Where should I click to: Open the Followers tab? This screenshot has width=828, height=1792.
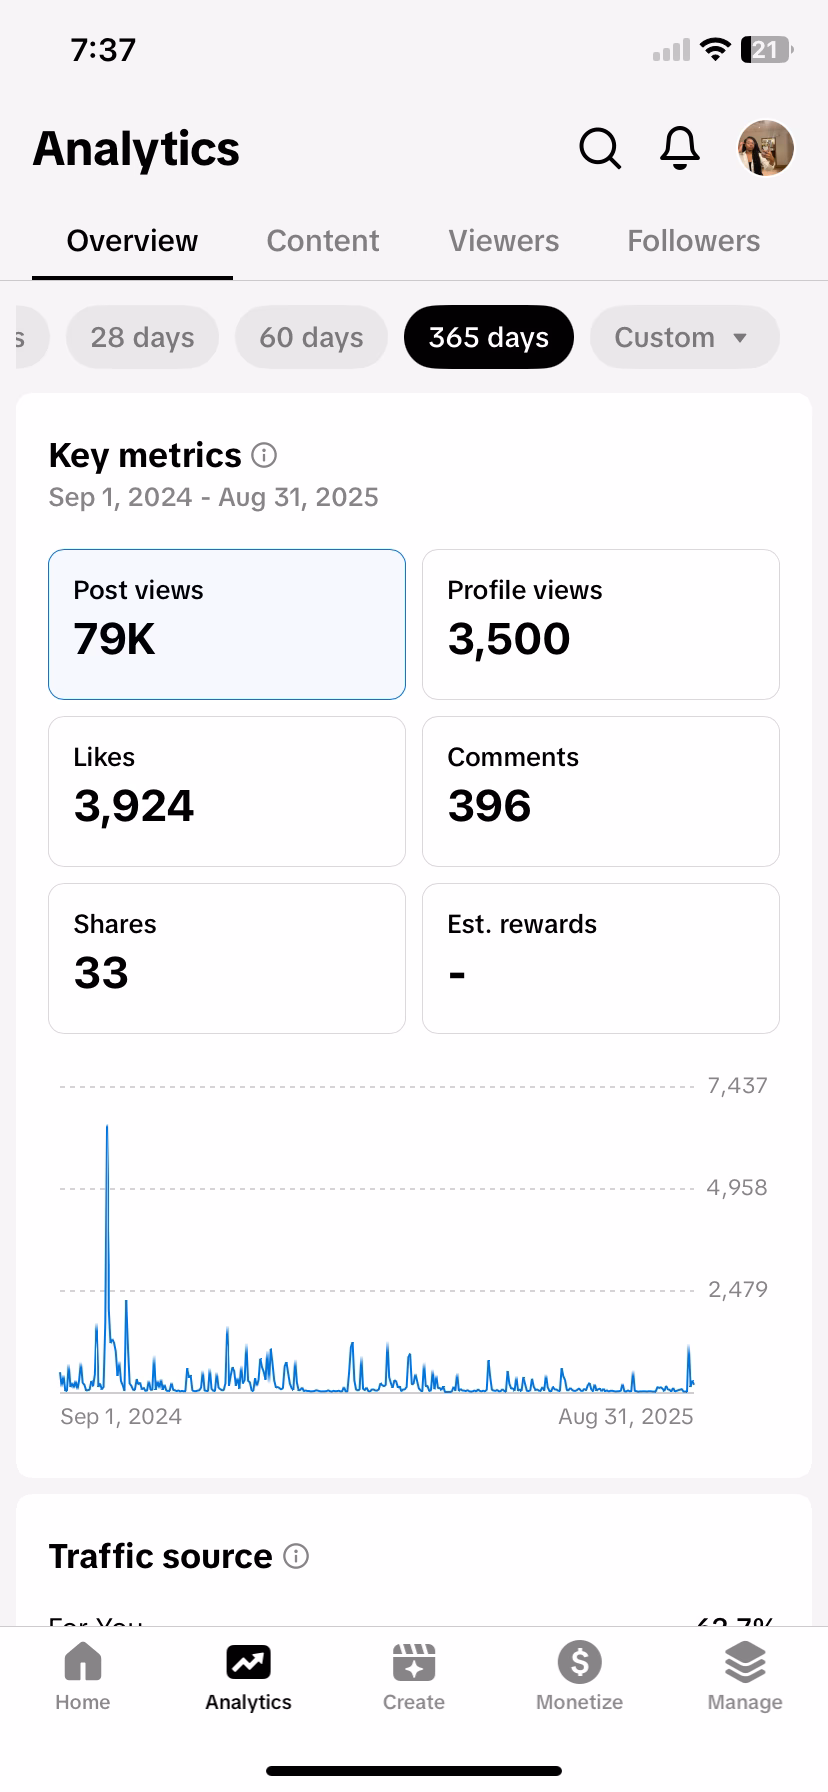point(694,241)
